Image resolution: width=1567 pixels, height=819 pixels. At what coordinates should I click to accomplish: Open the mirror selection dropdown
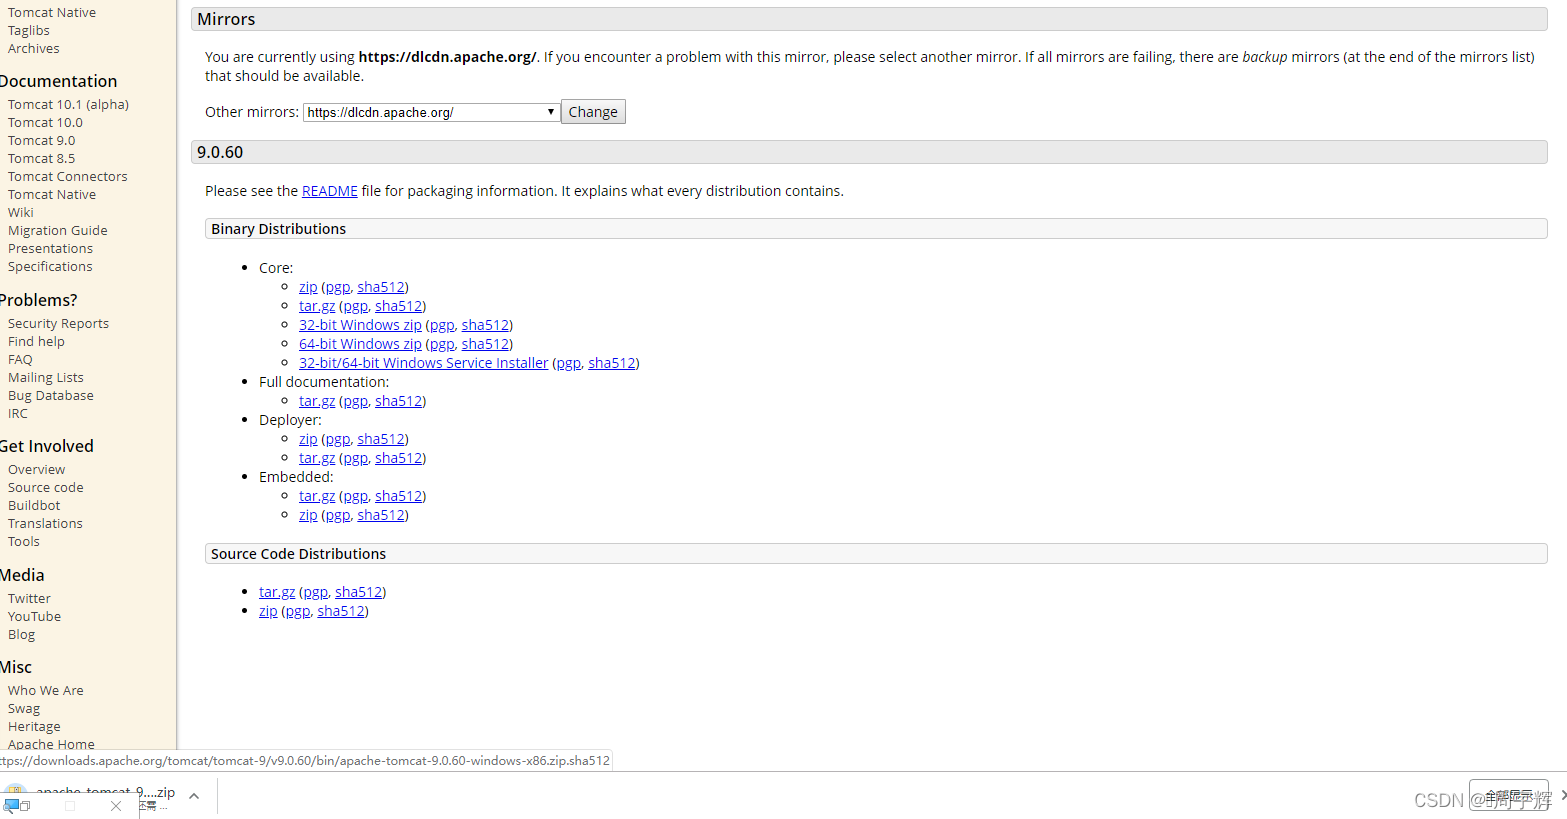pos(431,112)
